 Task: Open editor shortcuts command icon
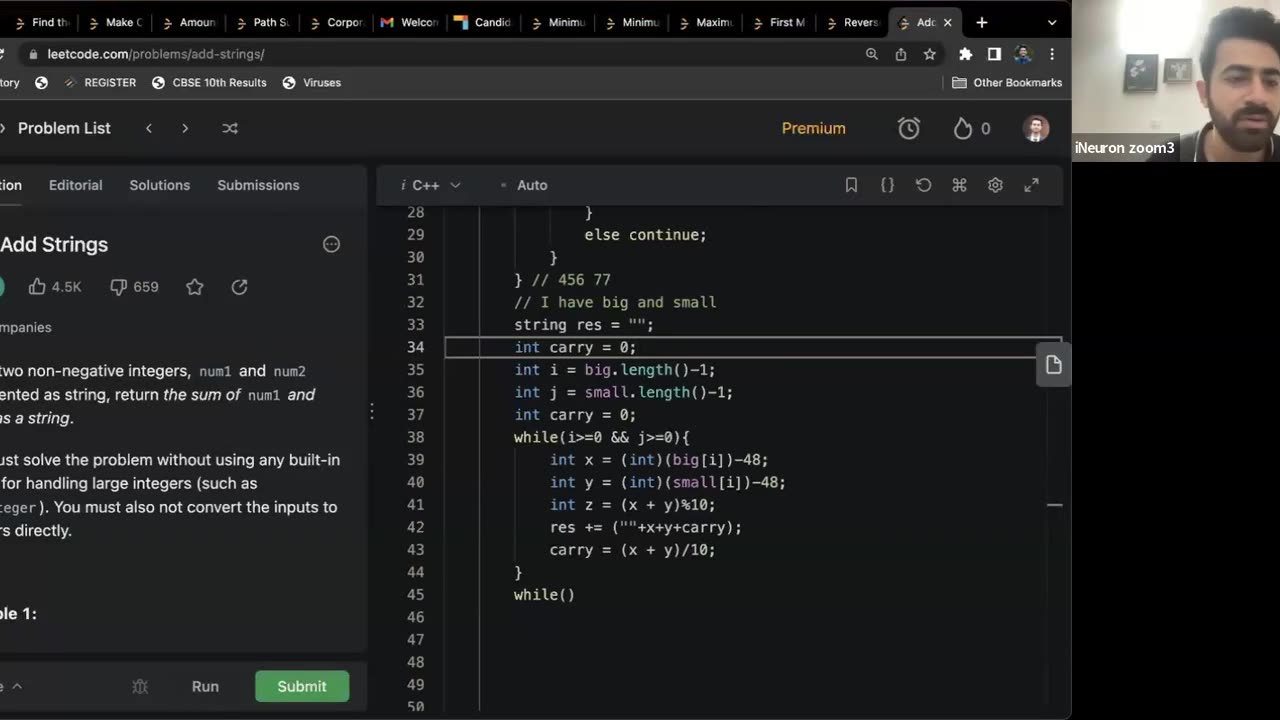coord(959,185)
